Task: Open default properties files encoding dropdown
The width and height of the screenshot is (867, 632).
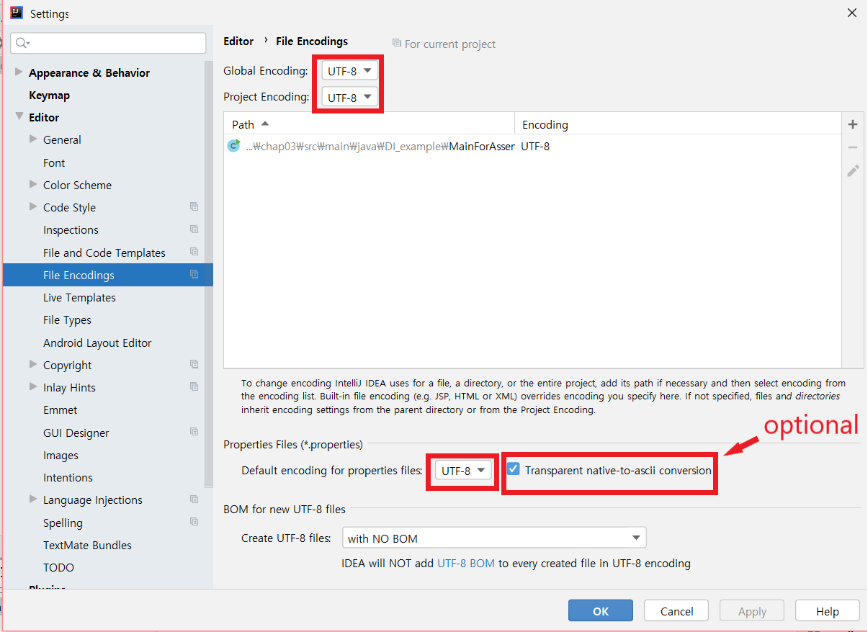Action: tap(463, 471)
